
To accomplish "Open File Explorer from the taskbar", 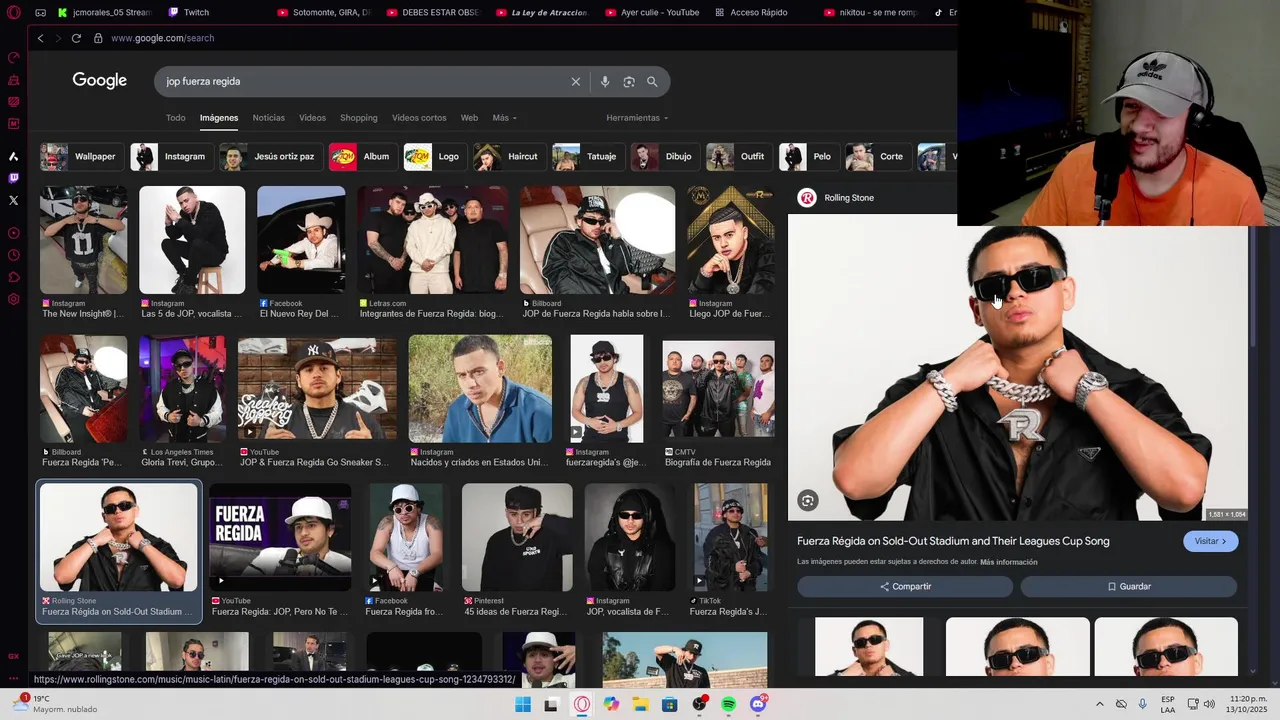I will [x=640, y=704].
